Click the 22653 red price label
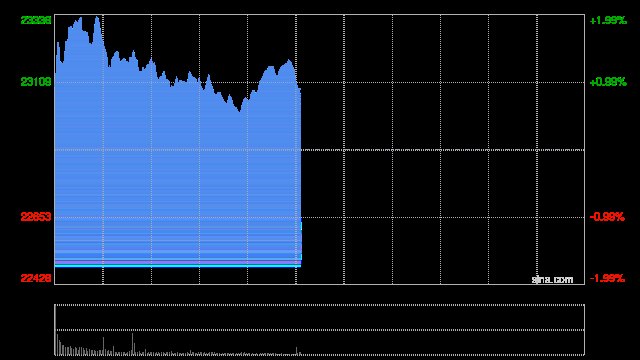Viewport: 640px width, 360px height. click(x=36, y=217)
